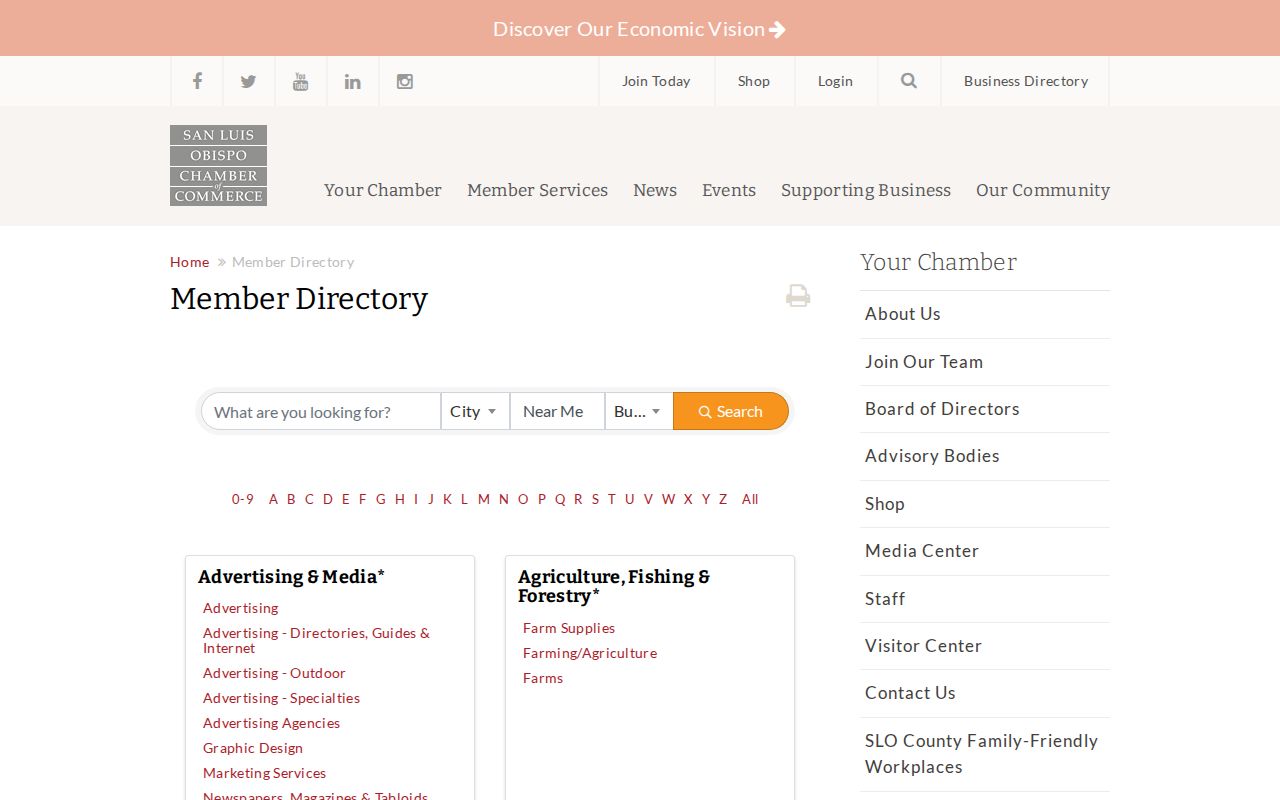Open About Us in sidebar
1280x800 pixels.
(x=985, y=314)
